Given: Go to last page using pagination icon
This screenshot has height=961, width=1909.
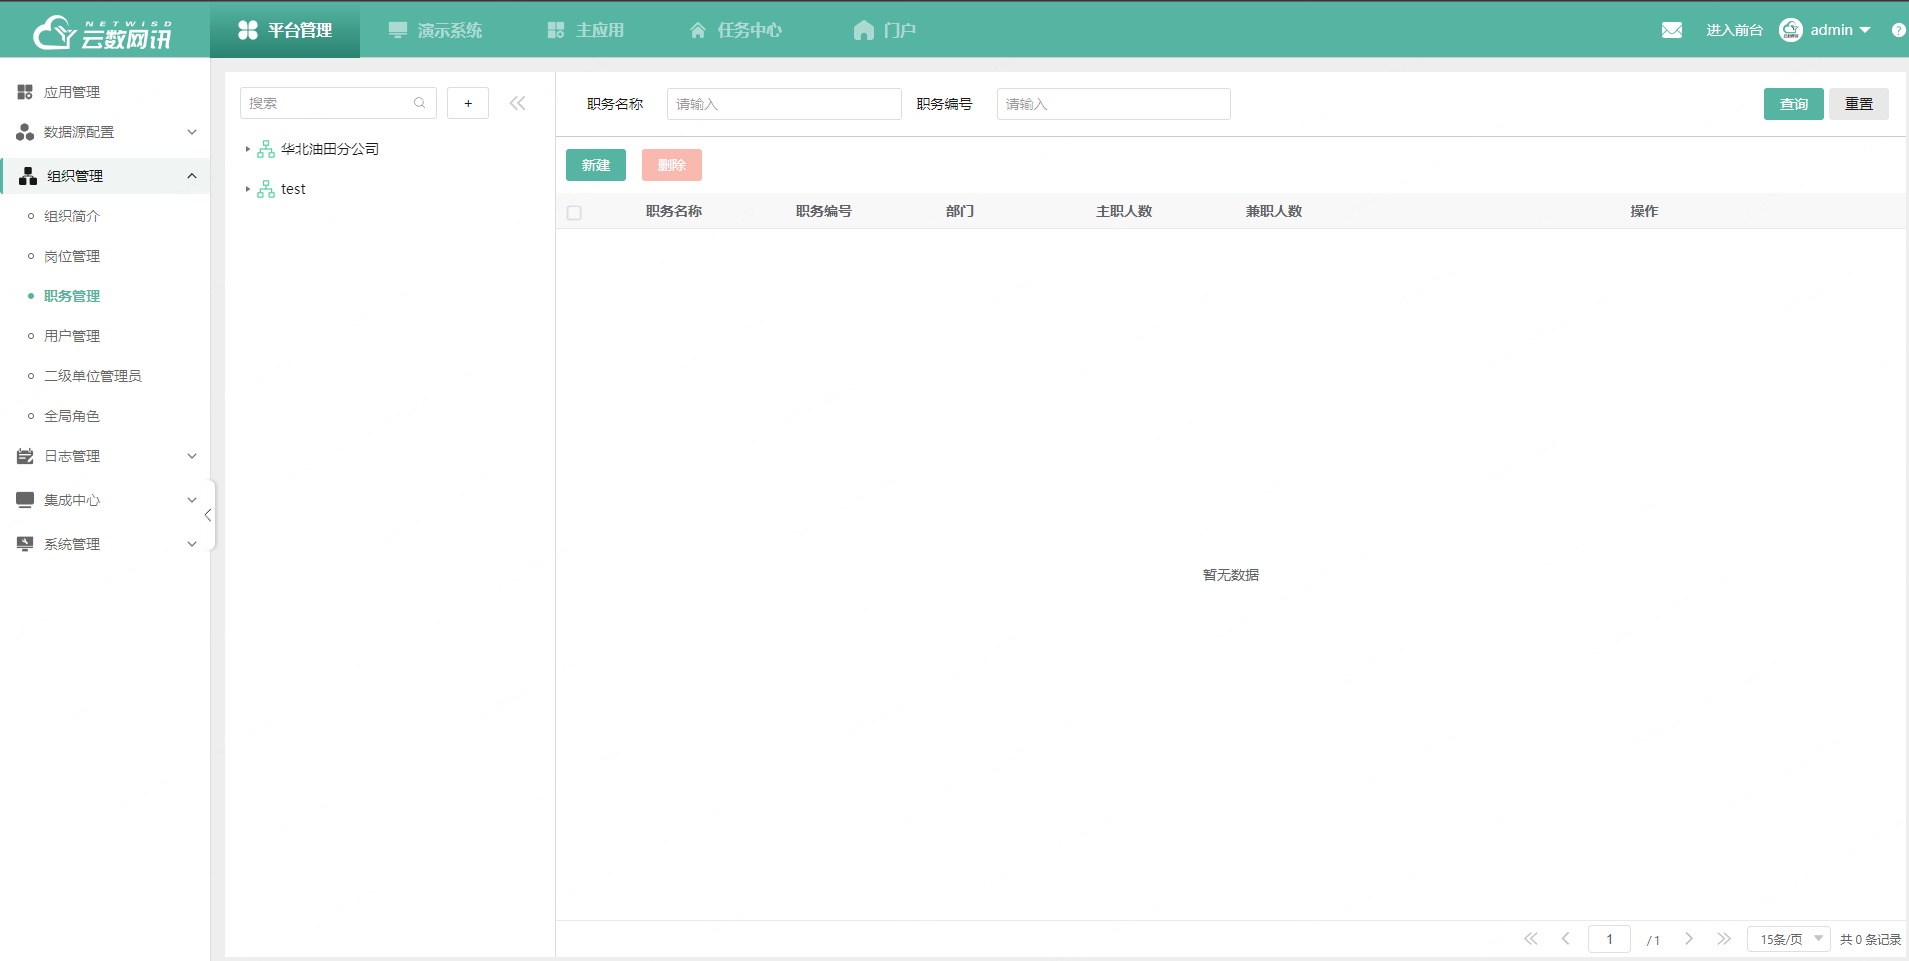Looking at the screenshot, I should [1724, 939].
